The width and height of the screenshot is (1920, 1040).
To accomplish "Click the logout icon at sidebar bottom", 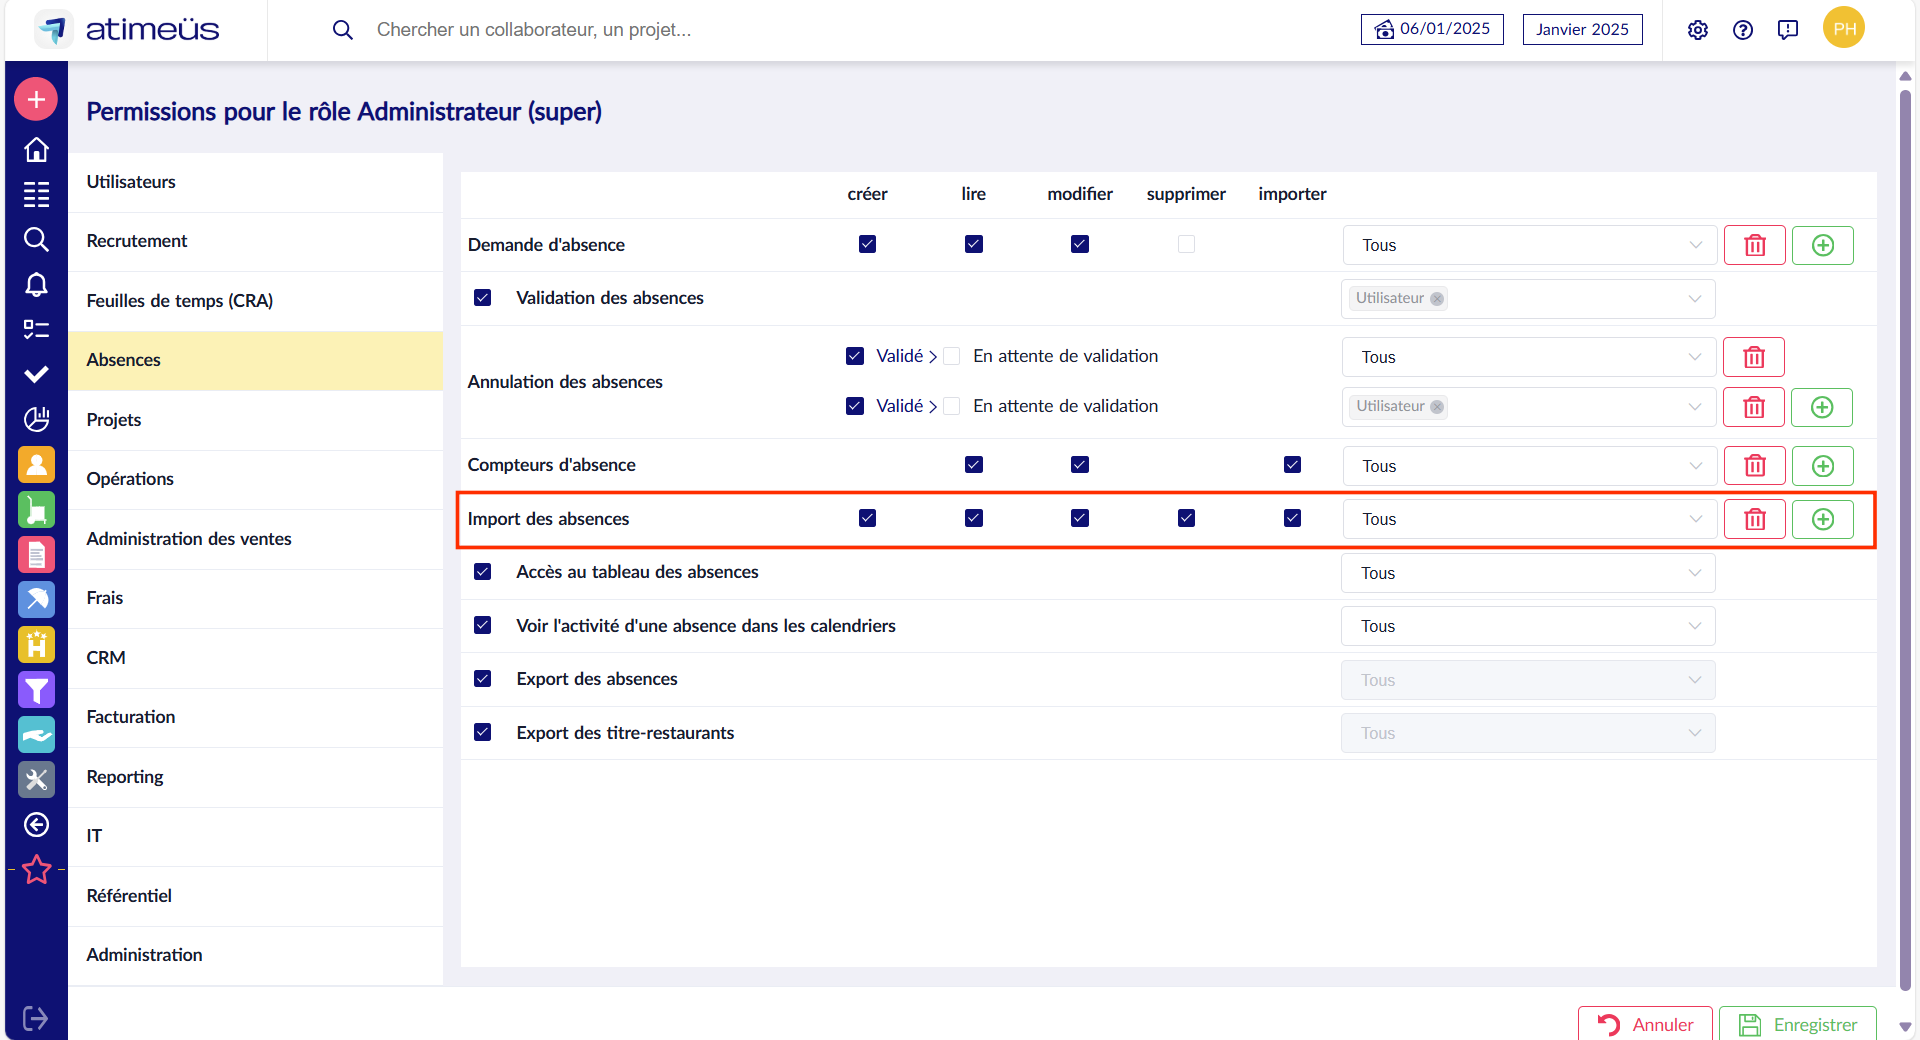I will pyautogui.click(x=35, y=1018).
